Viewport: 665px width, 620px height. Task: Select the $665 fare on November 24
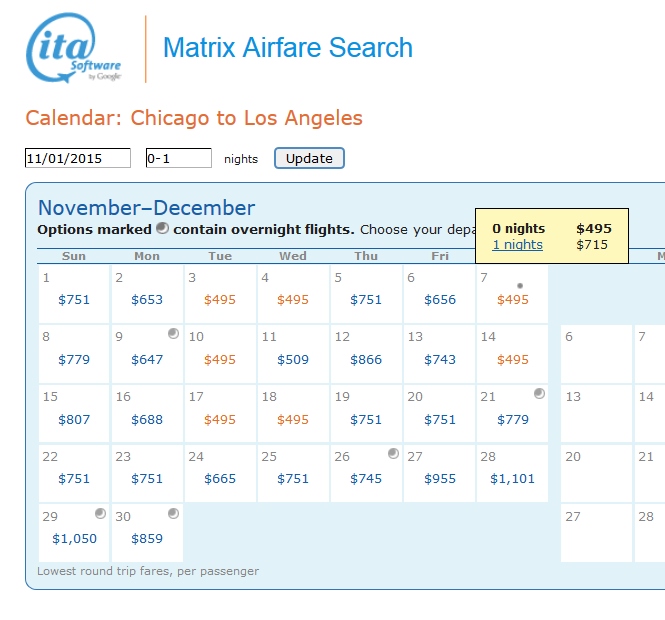[x=220, y=479]
